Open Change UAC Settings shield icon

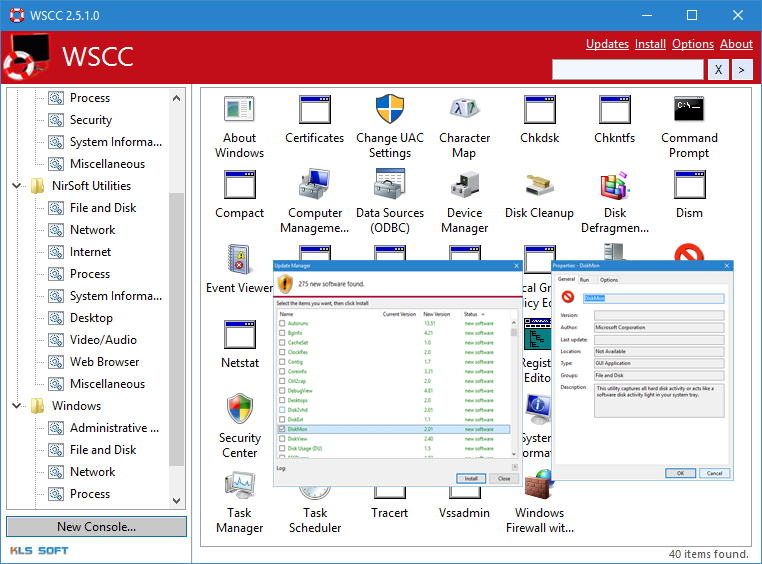(390, 109)
